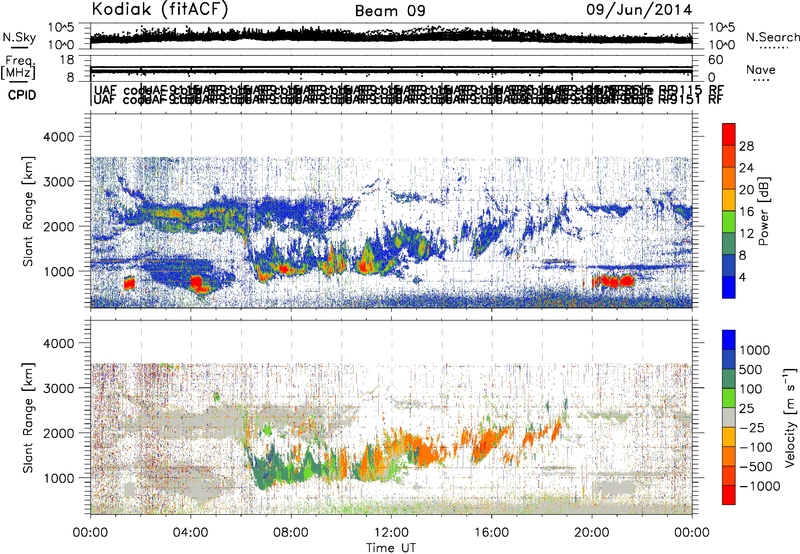Click the solid line sample under N.Sky
Screen dimensions: 800x554
click(x=19, y=47)
